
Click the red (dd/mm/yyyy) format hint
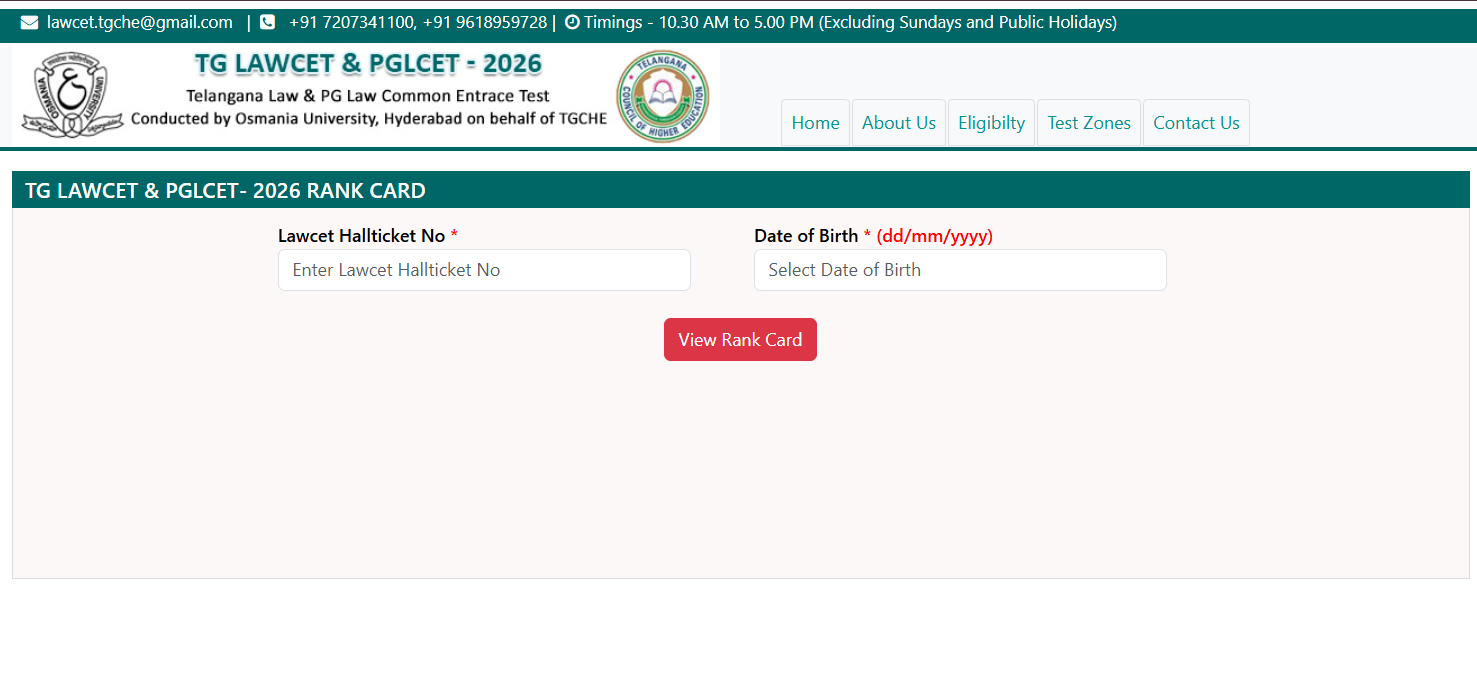tap(934, 236)
